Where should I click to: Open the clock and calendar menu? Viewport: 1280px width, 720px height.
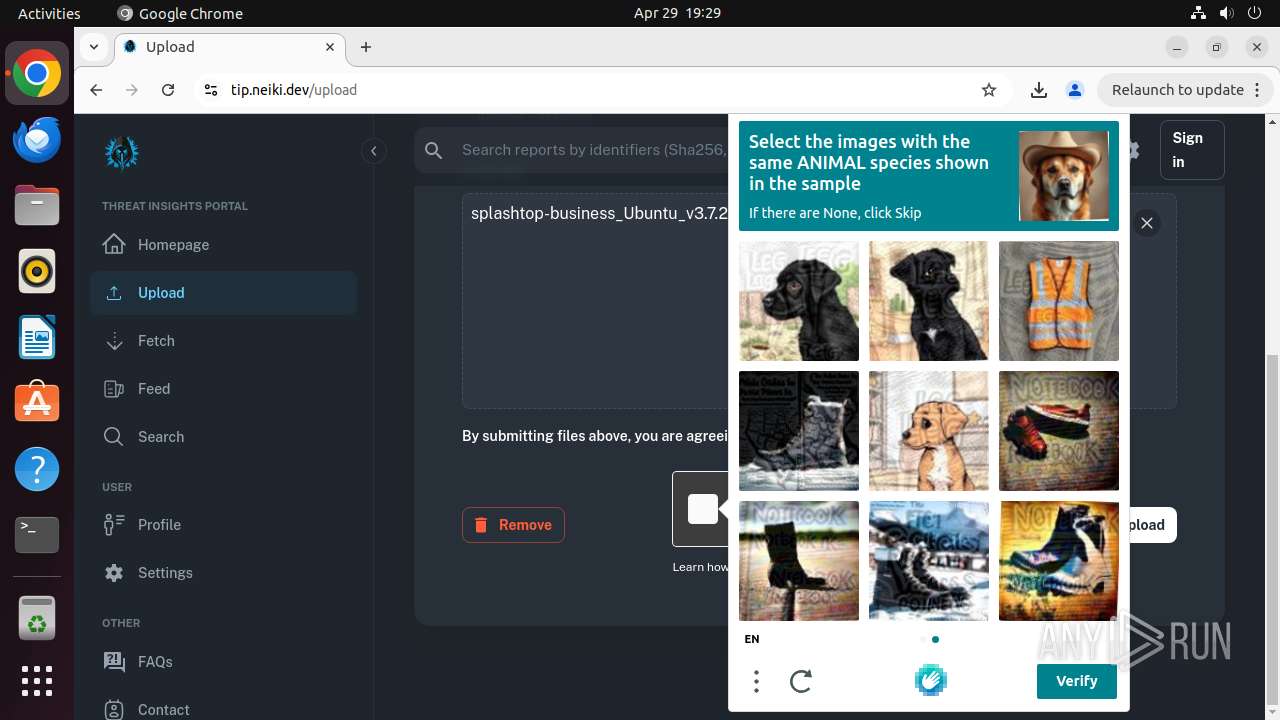[677, 13]
